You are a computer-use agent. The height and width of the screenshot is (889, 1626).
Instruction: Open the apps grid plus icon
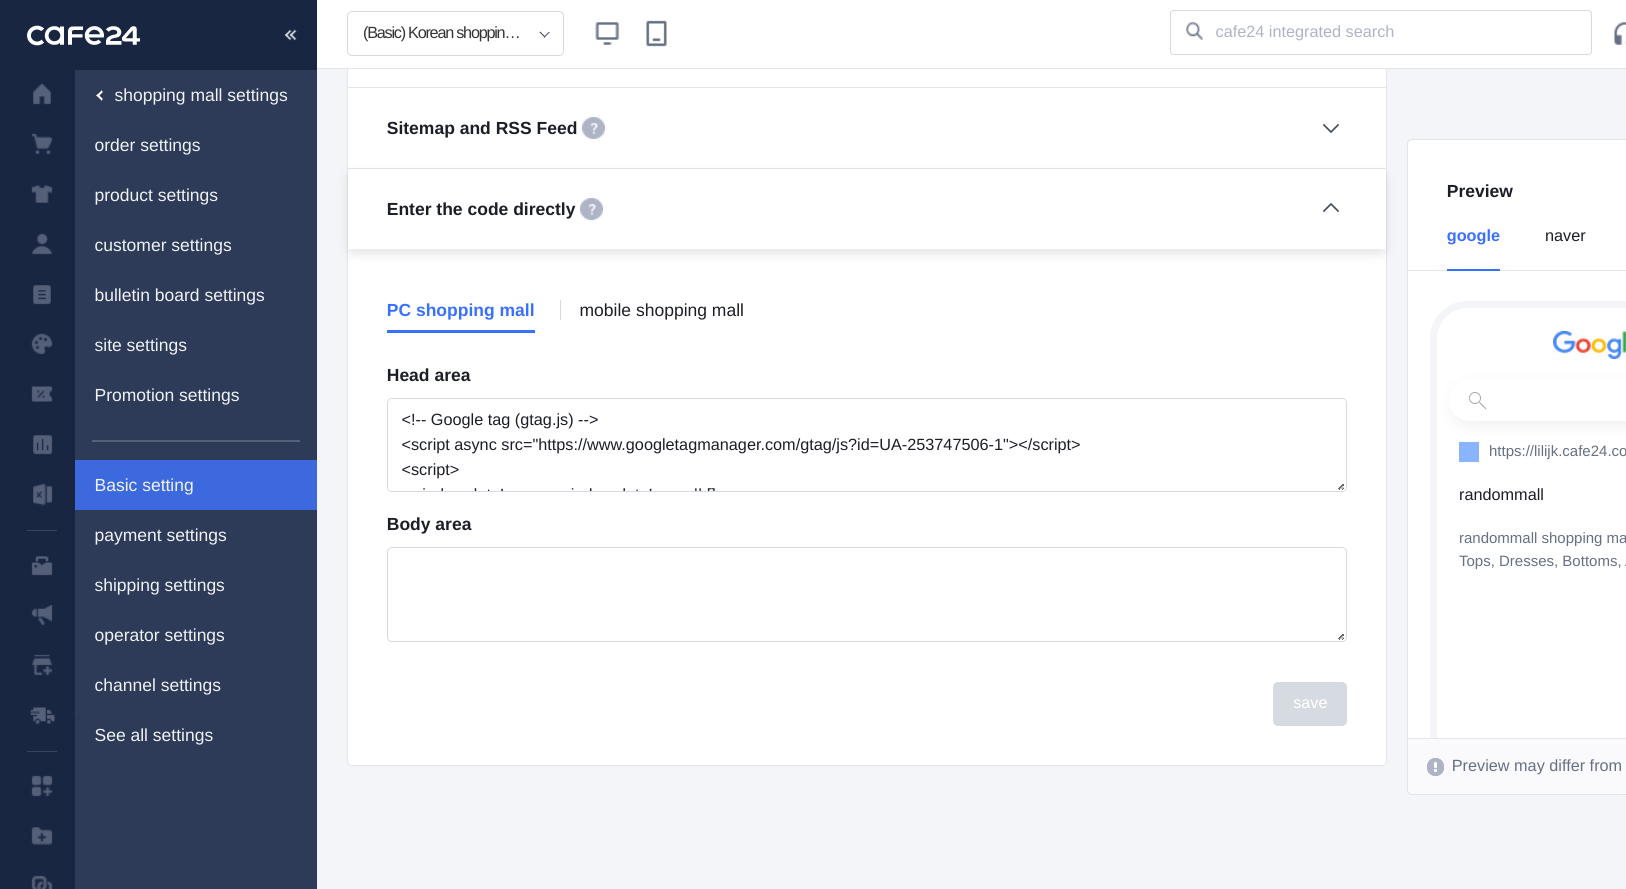click(42, 786)
